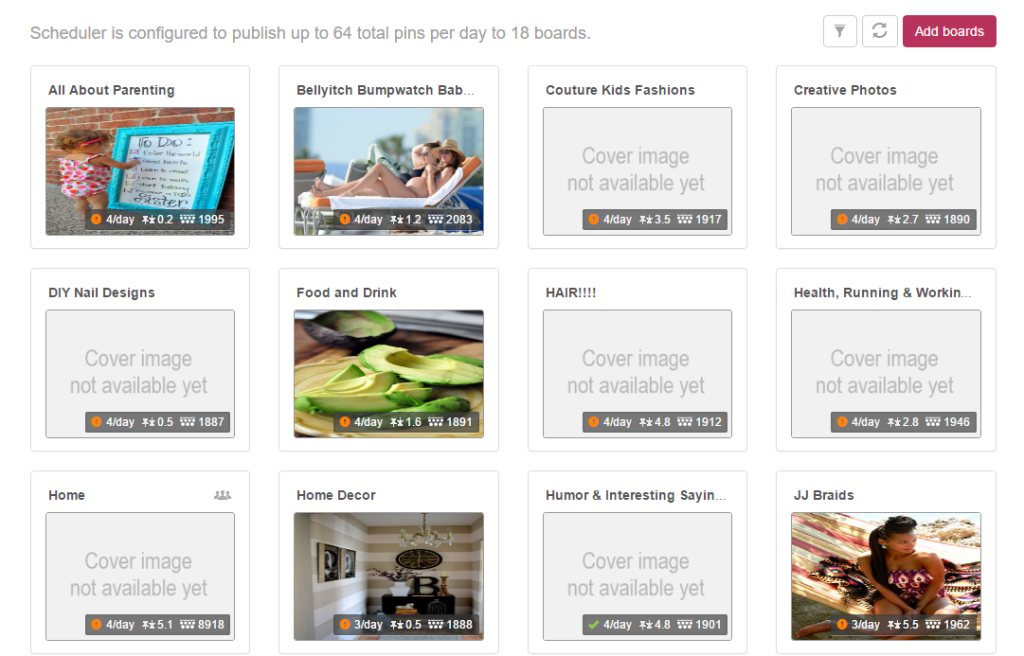The height and width of the screenshot is (656, 1024).
Task: Click the filter funnel icon
Action: [x=839, y=31]
